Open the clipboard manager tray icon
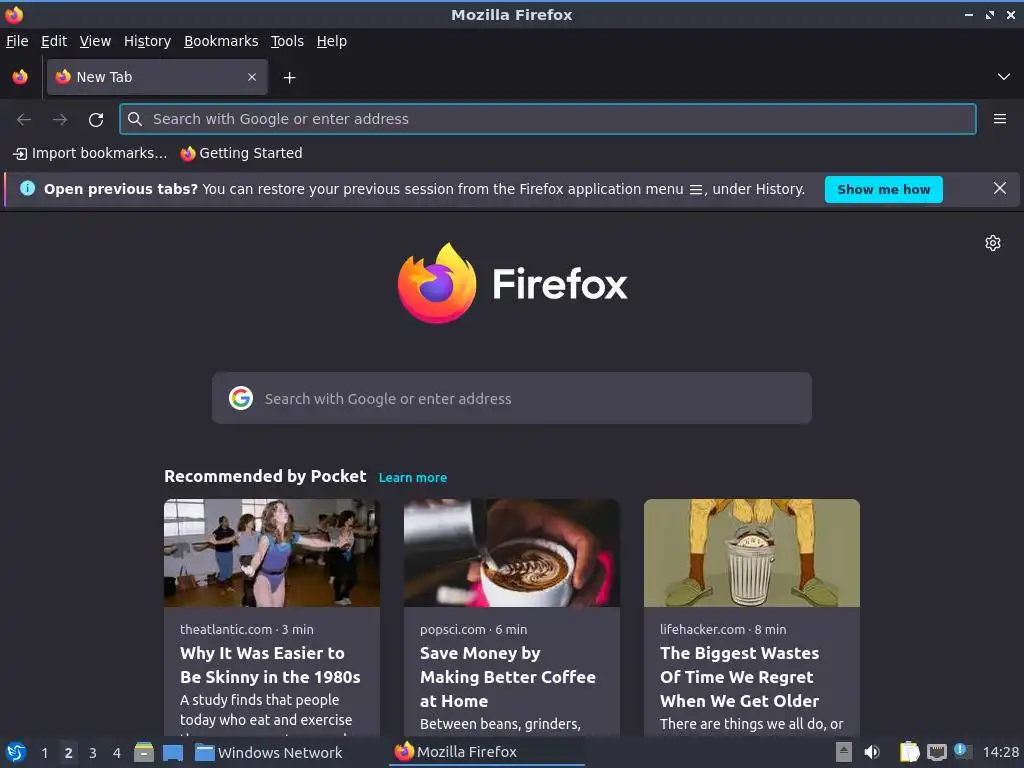The height and width of the screenshot is (768, 1024). coord(909,752)
